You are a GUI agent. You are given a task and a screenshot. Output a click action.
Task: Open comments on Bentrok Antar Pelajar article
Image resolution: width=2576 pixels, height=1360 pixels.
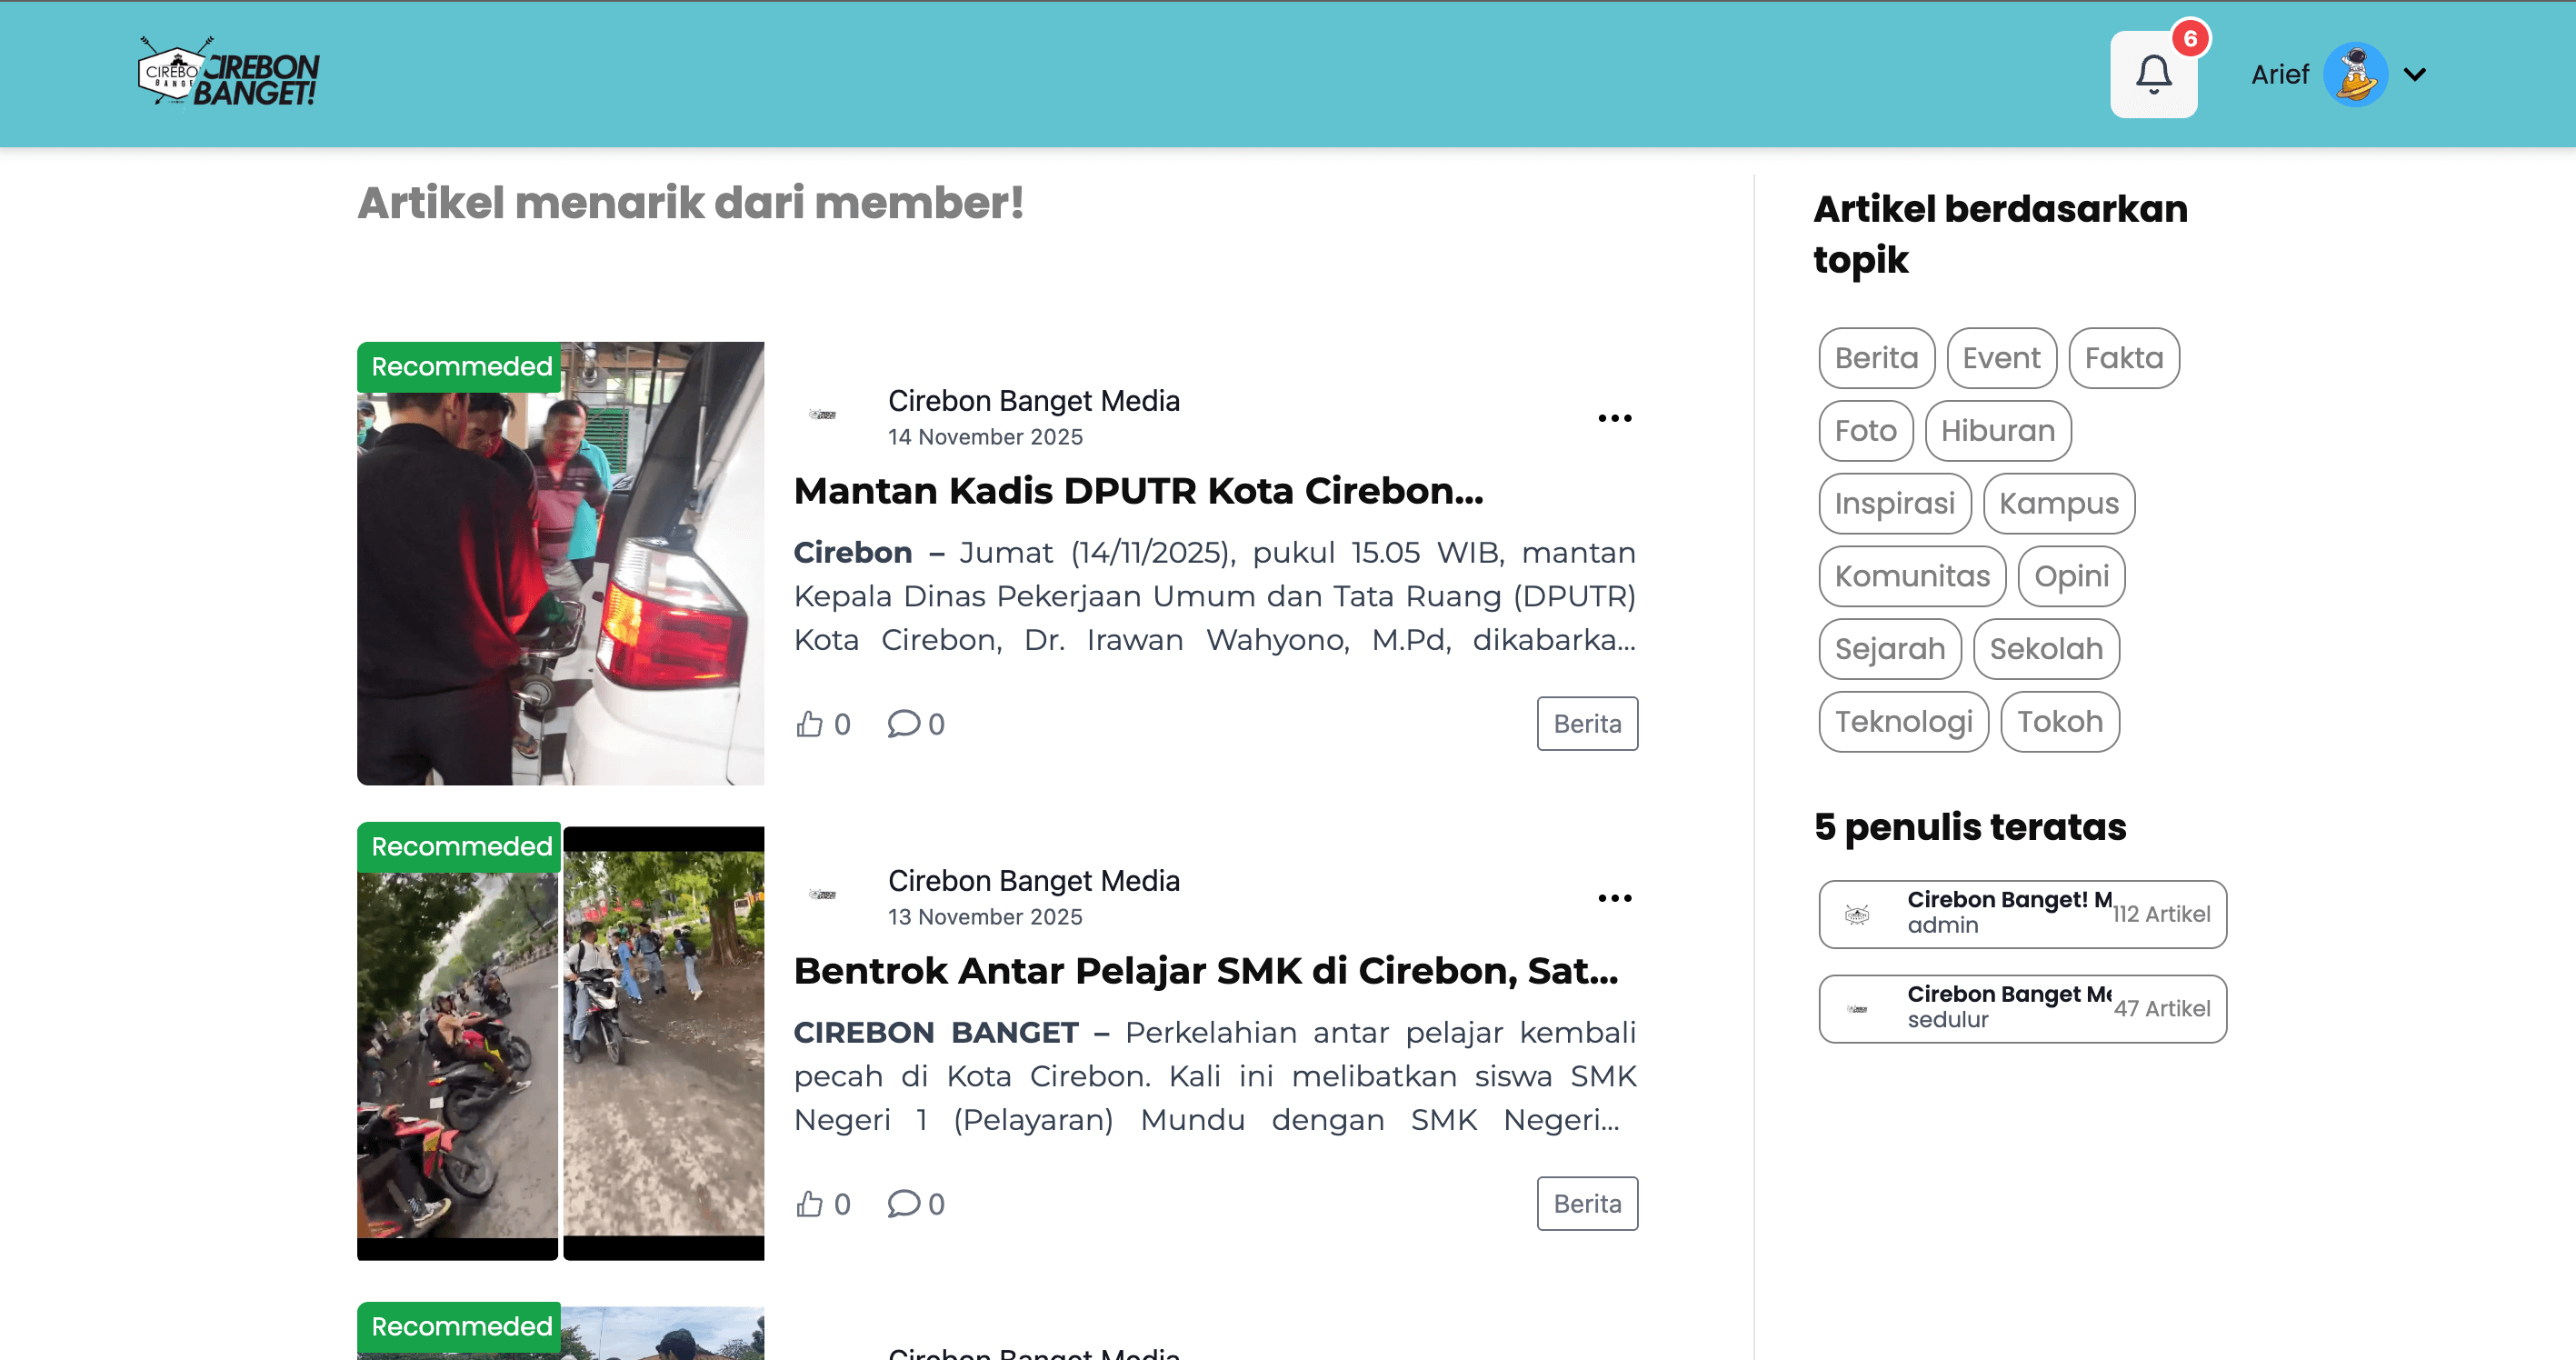(x=903, y=1203)
